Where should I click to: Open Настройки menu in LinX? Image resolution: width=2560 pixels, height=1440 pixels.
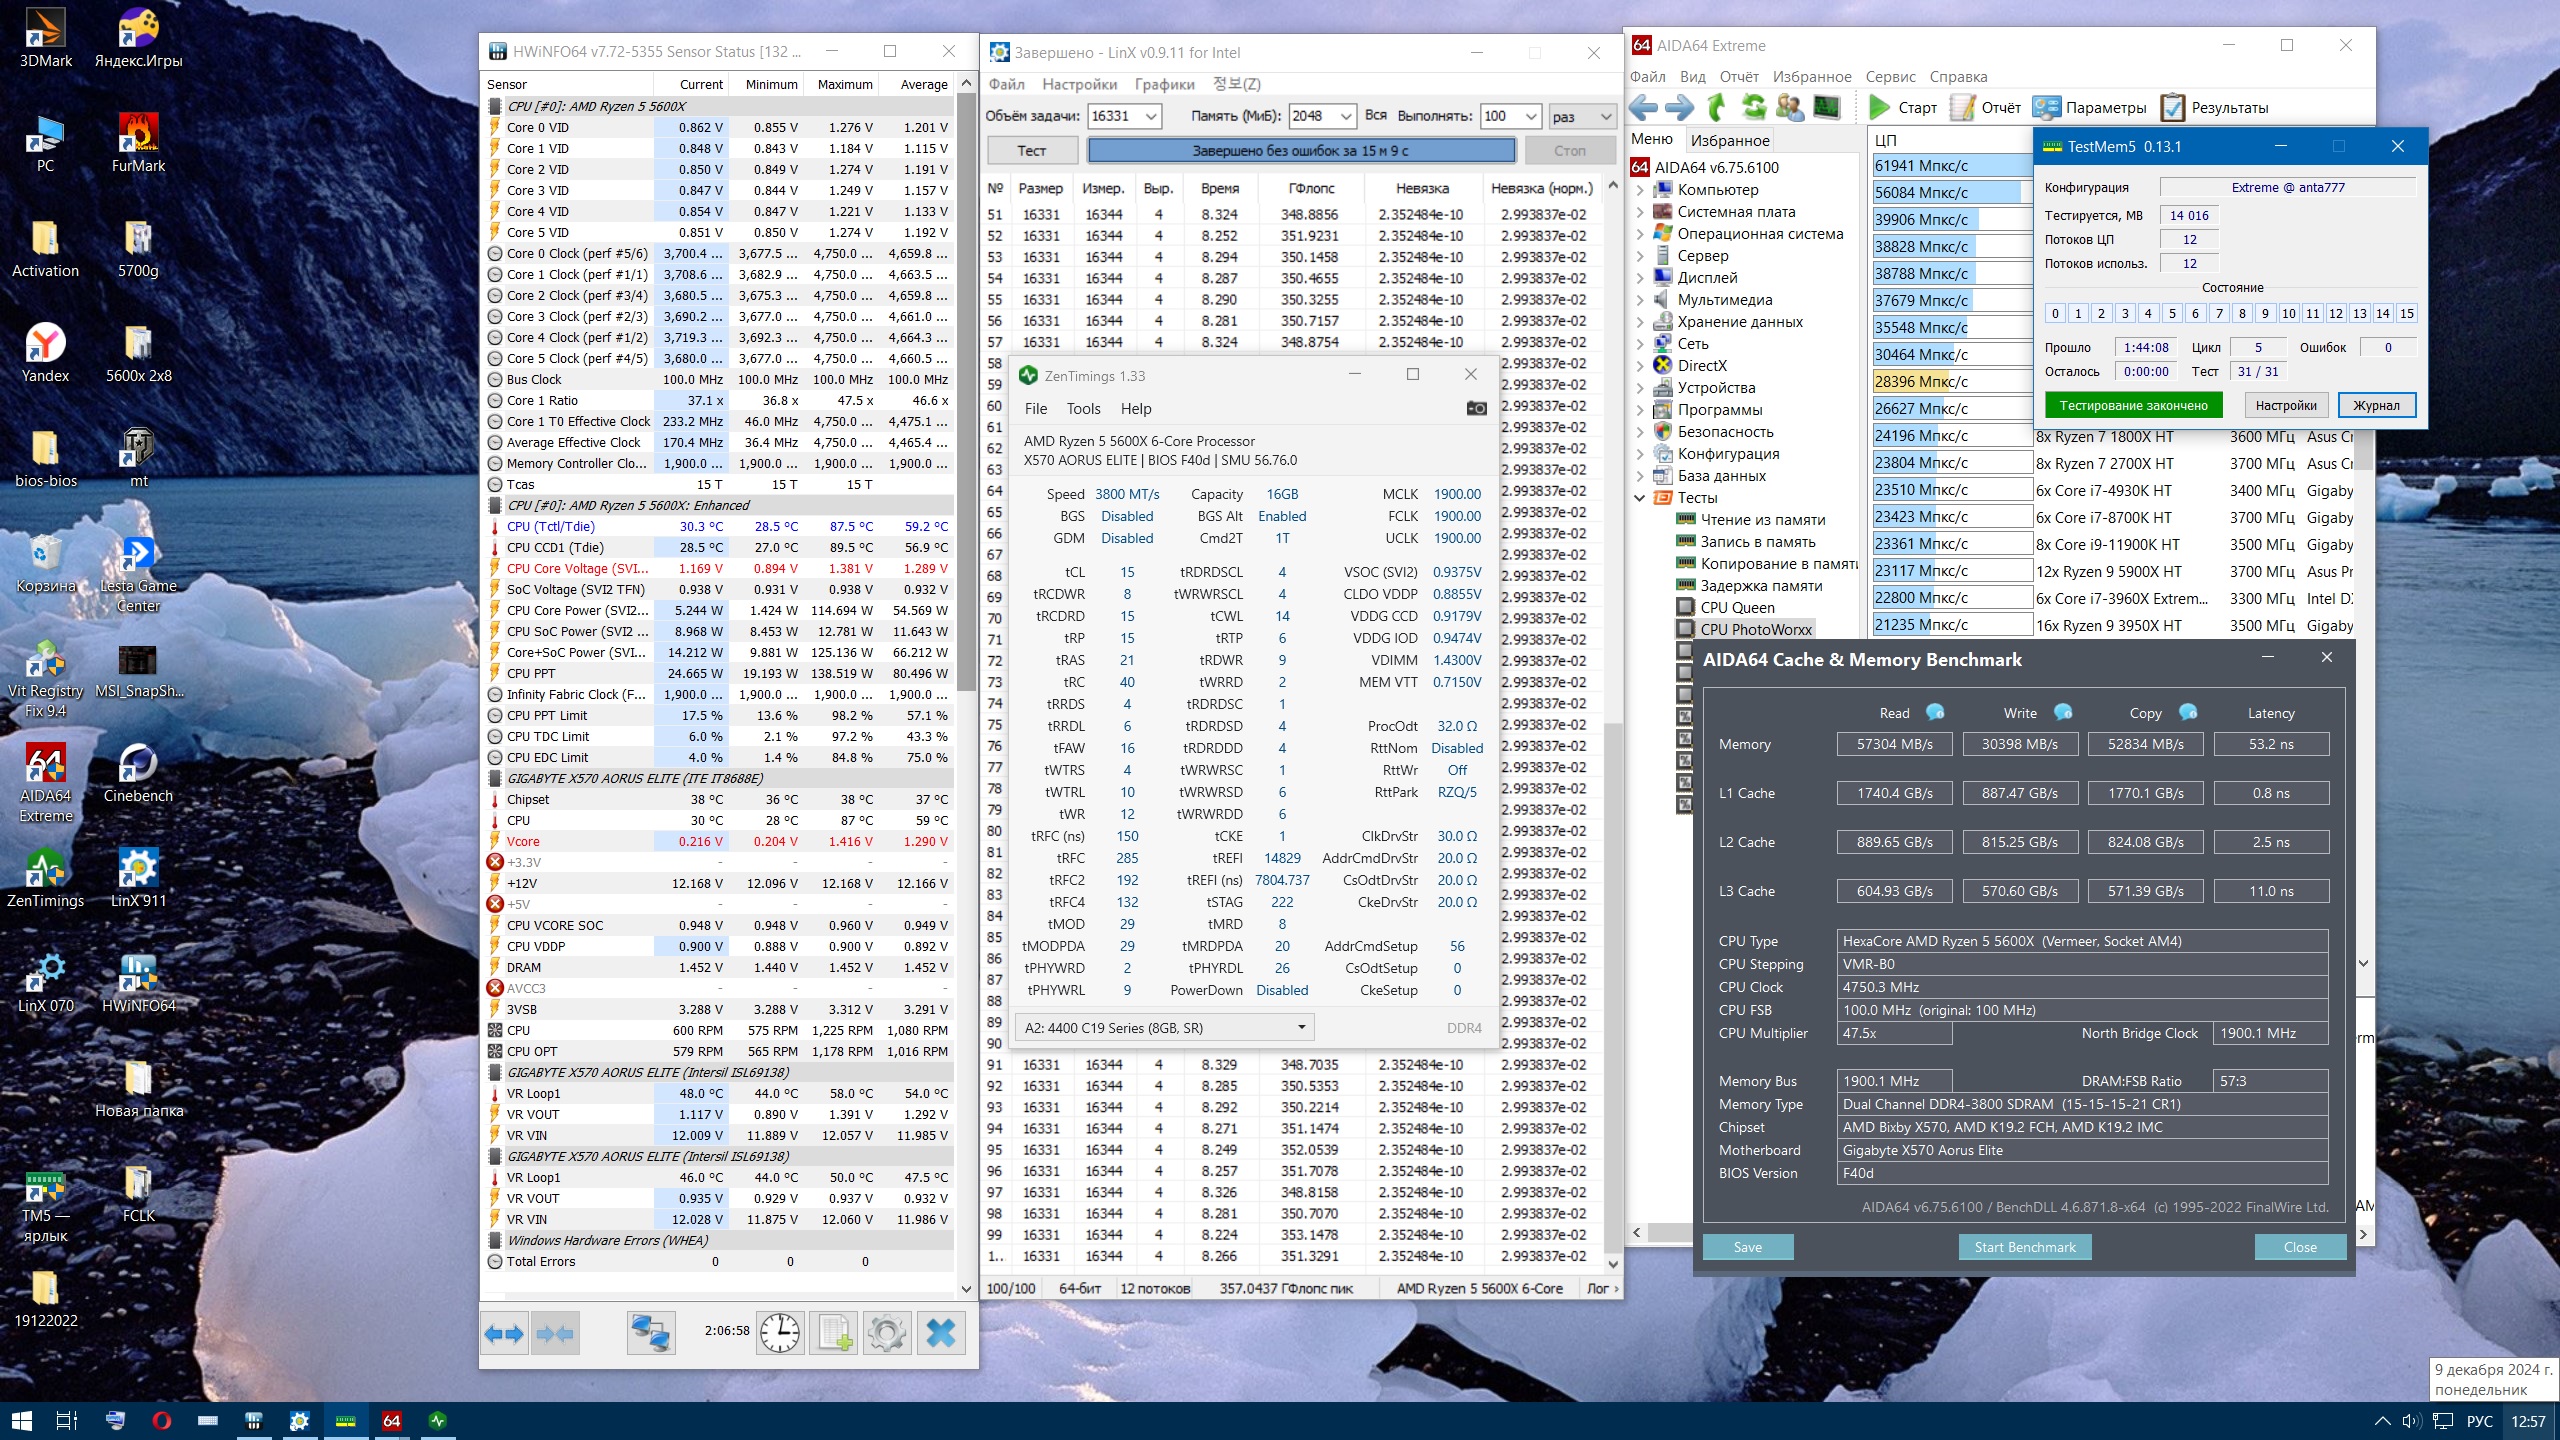pos(1079,84)
